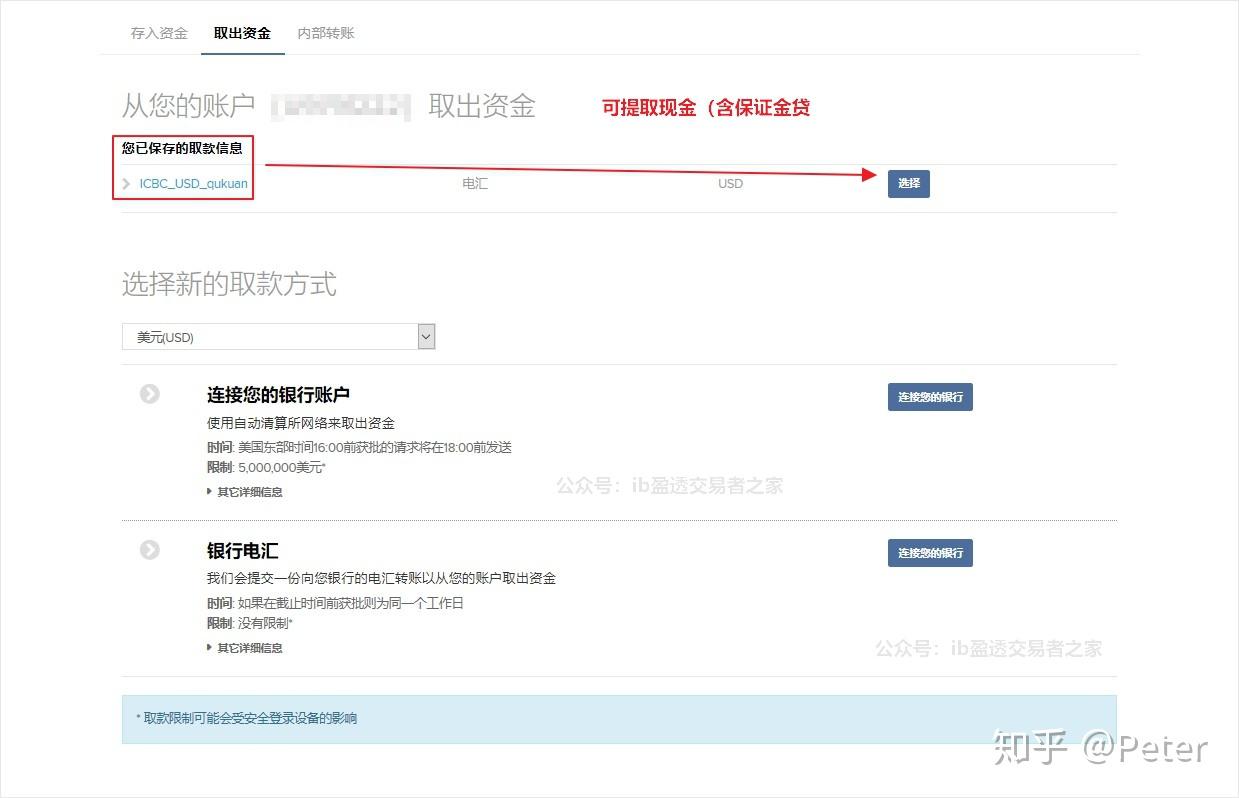Screen dimensions: 1239x798
Task: Click the 连接您的银行账户 section heading
Action: point(280,394)
